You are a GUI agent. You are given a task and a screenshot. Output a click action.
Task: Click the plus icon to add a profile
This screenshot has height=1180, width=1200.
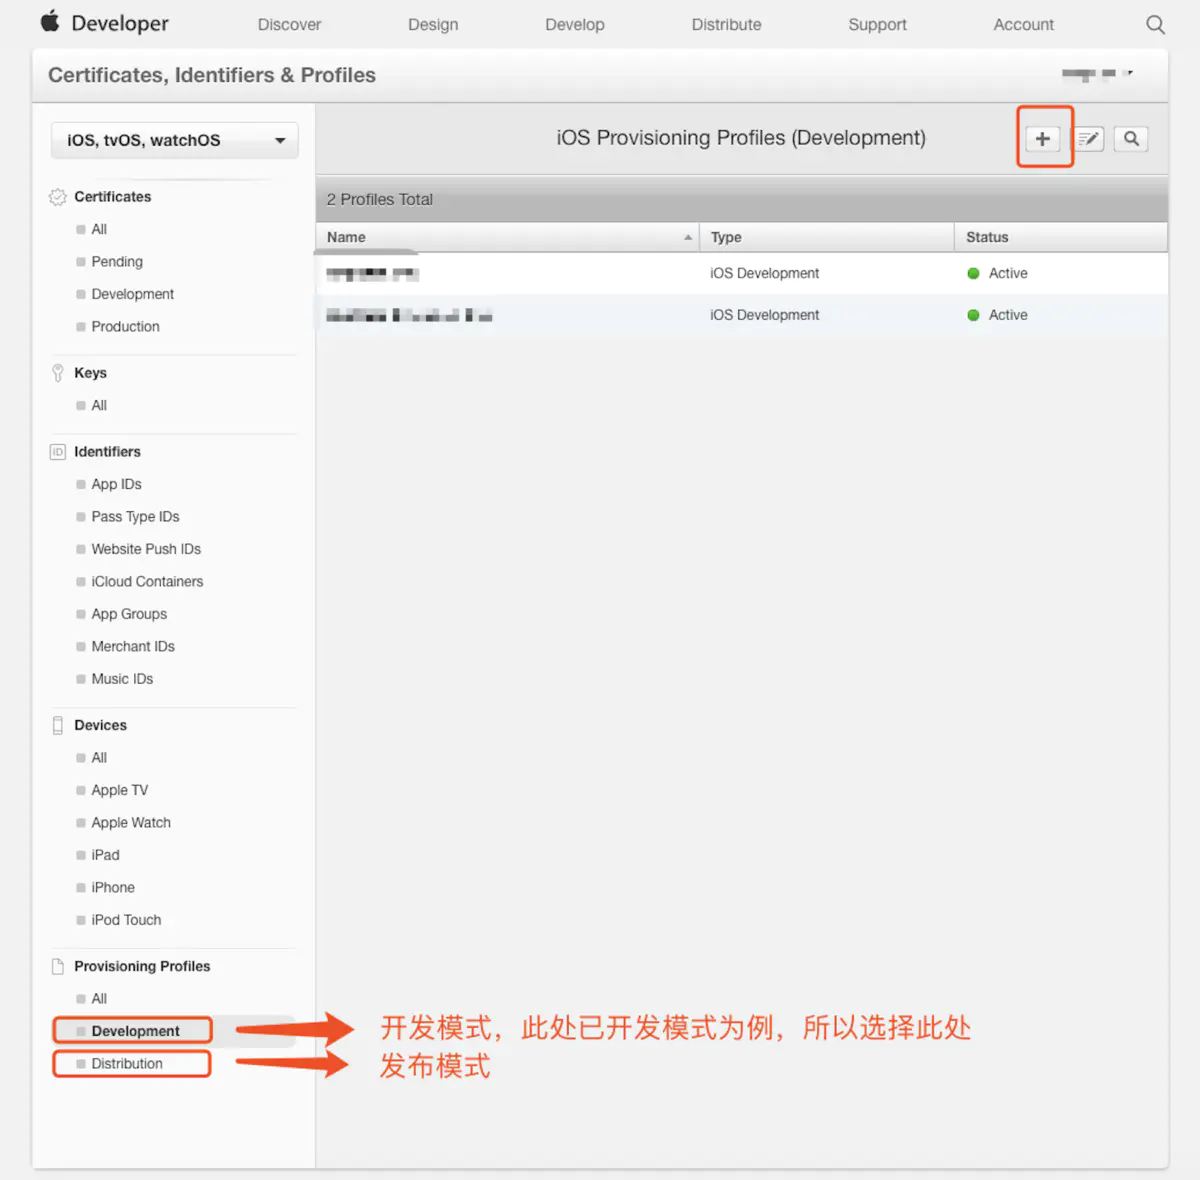click(1042, 139)
